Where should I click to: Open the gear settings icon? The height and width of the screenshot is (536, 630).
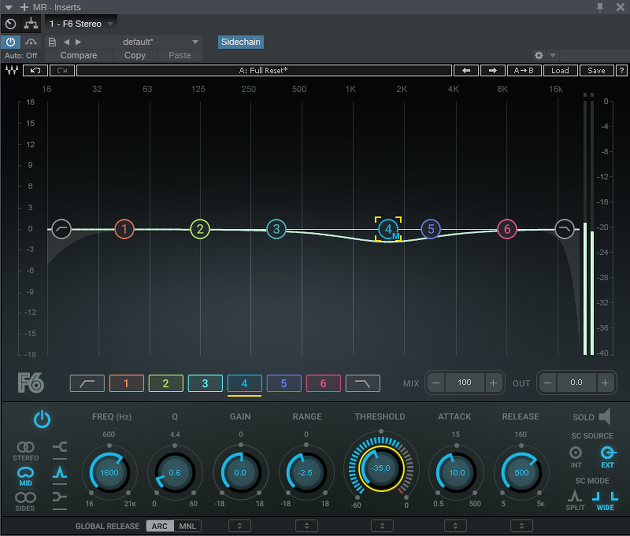point(539,55)
